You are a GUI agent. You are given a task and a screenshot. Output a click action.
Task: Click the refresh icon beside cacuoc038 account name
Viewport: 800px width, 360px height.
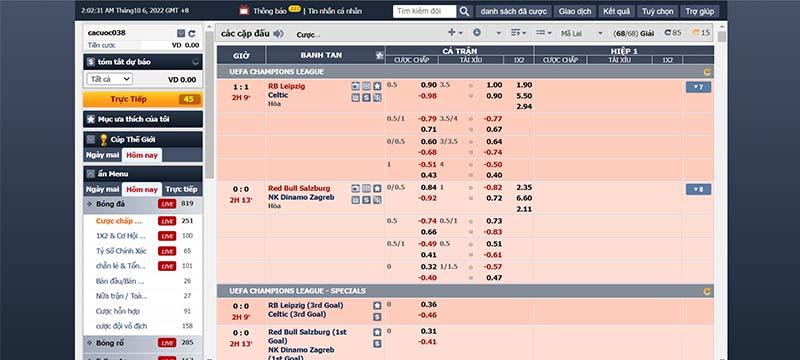point(192,33)
